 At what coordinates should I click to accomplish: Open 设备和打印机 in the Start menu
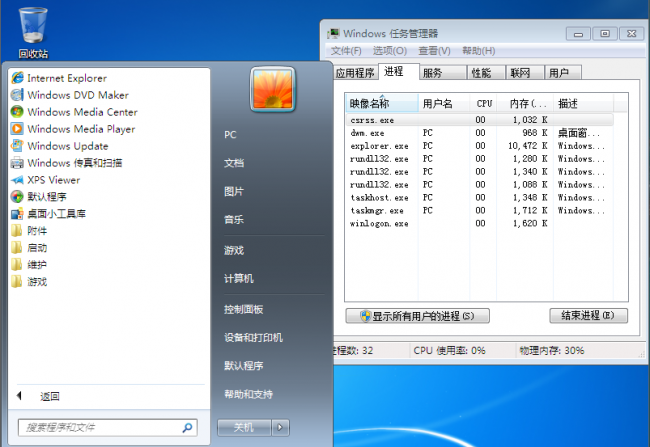point(253,338)
